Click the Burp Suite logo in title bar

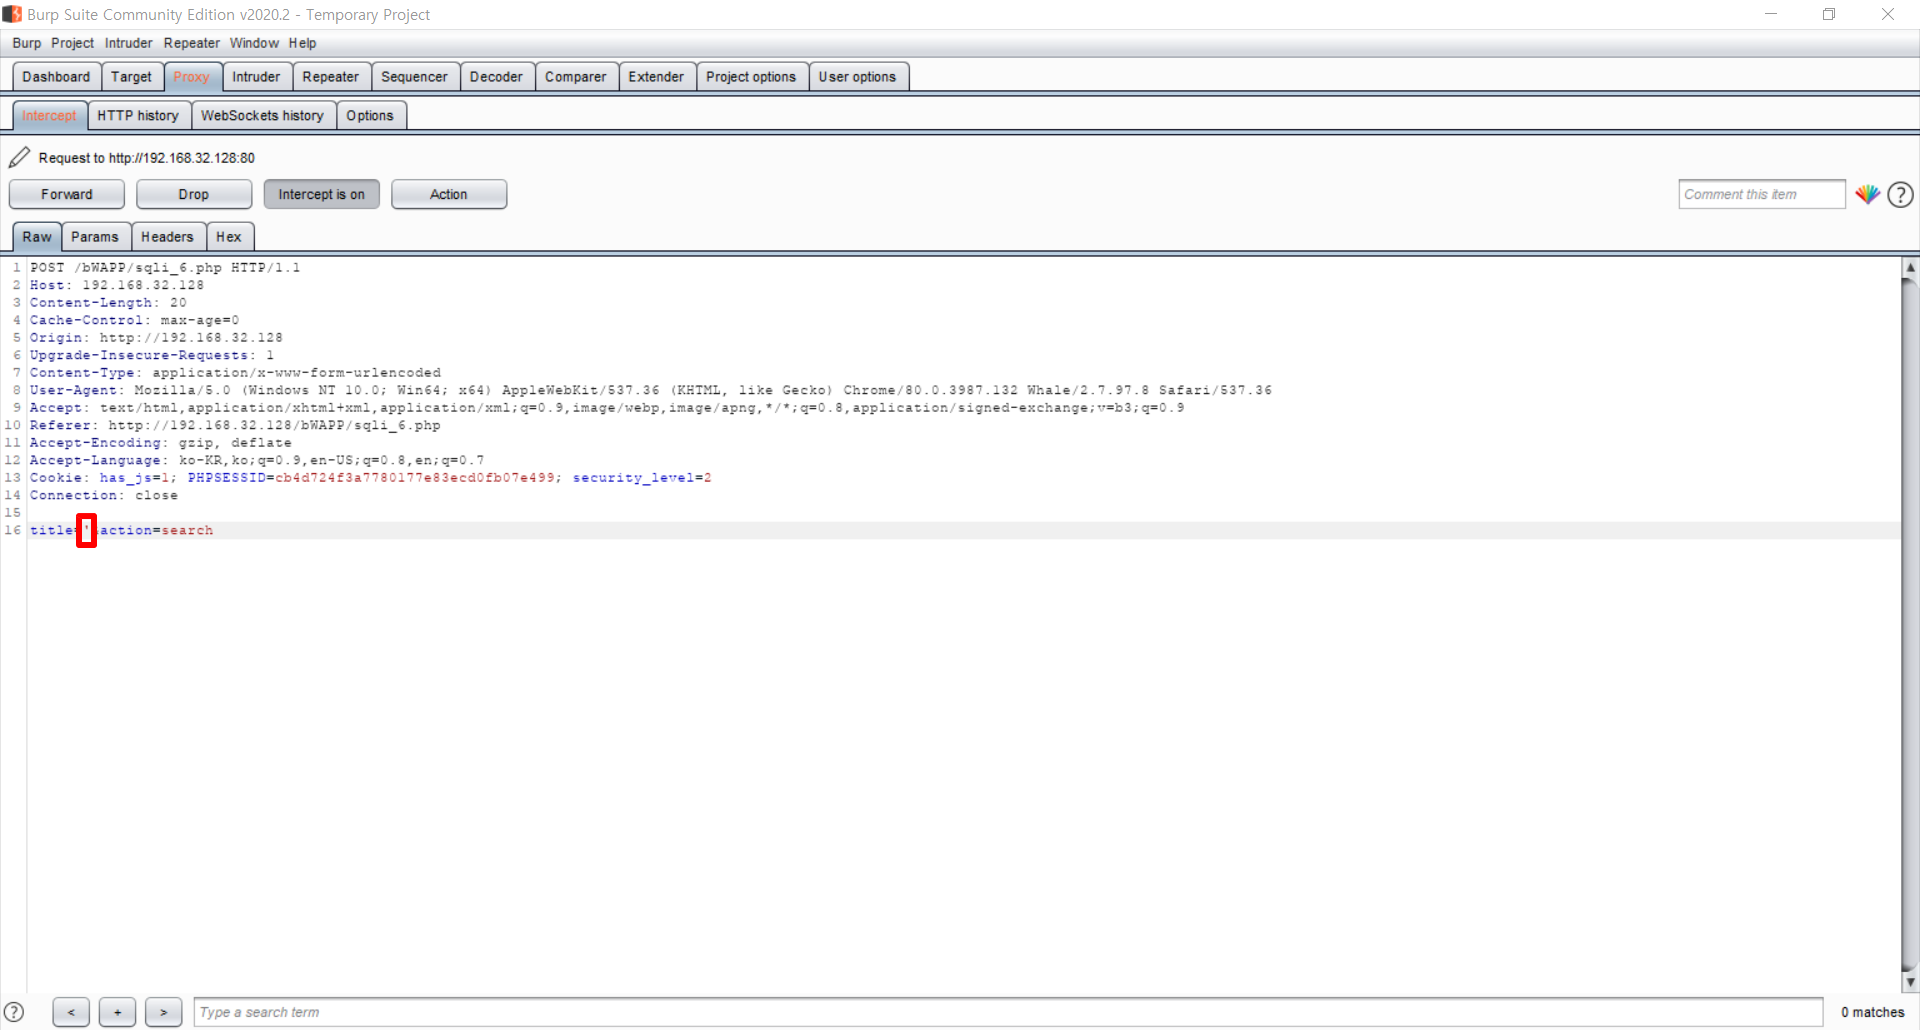[x=12, y=14]
